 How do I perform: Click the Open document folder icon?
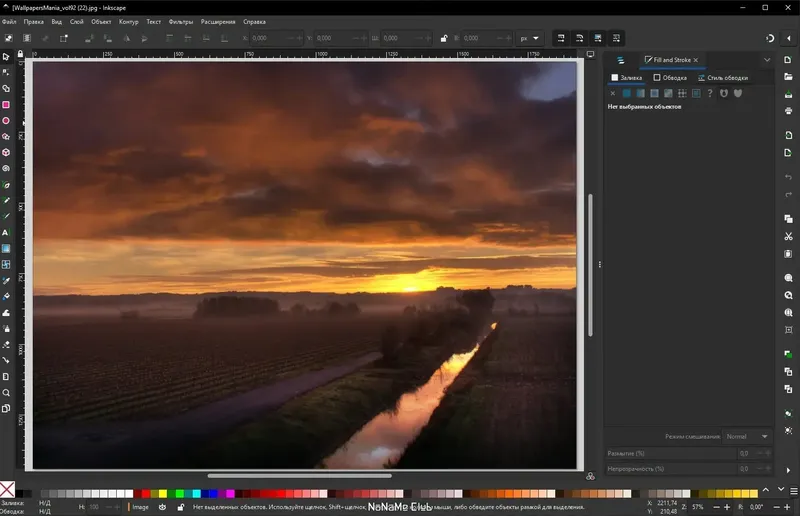pyautogui.click(x=789, y=77)
